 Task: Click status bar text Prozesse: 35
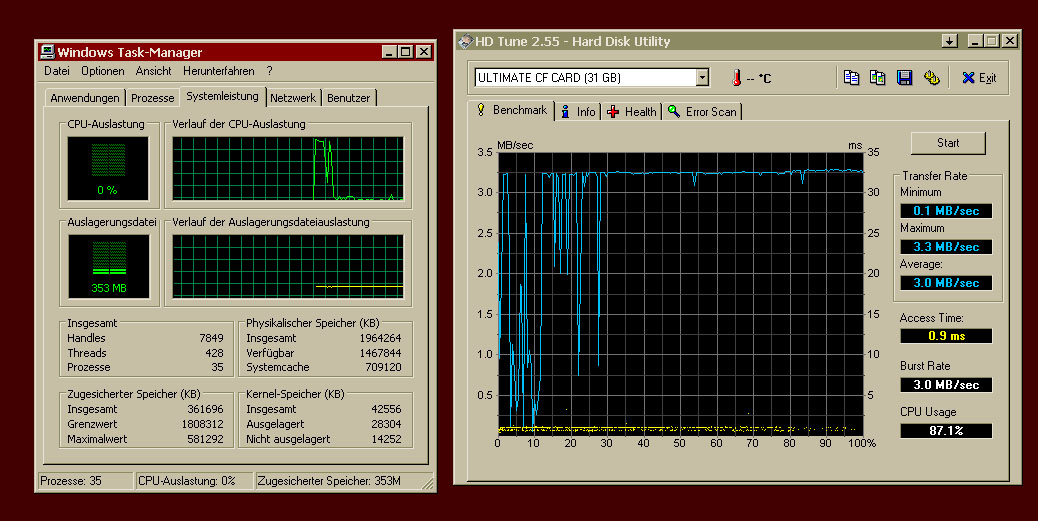pos(71,481)
